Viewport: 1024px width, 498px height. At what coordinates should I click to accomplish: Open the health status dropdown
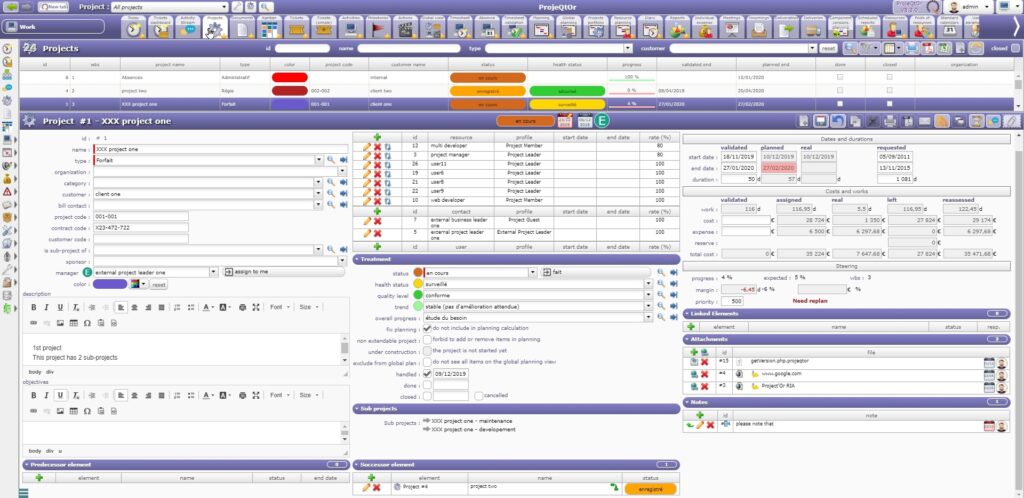[x=648, y=284]
